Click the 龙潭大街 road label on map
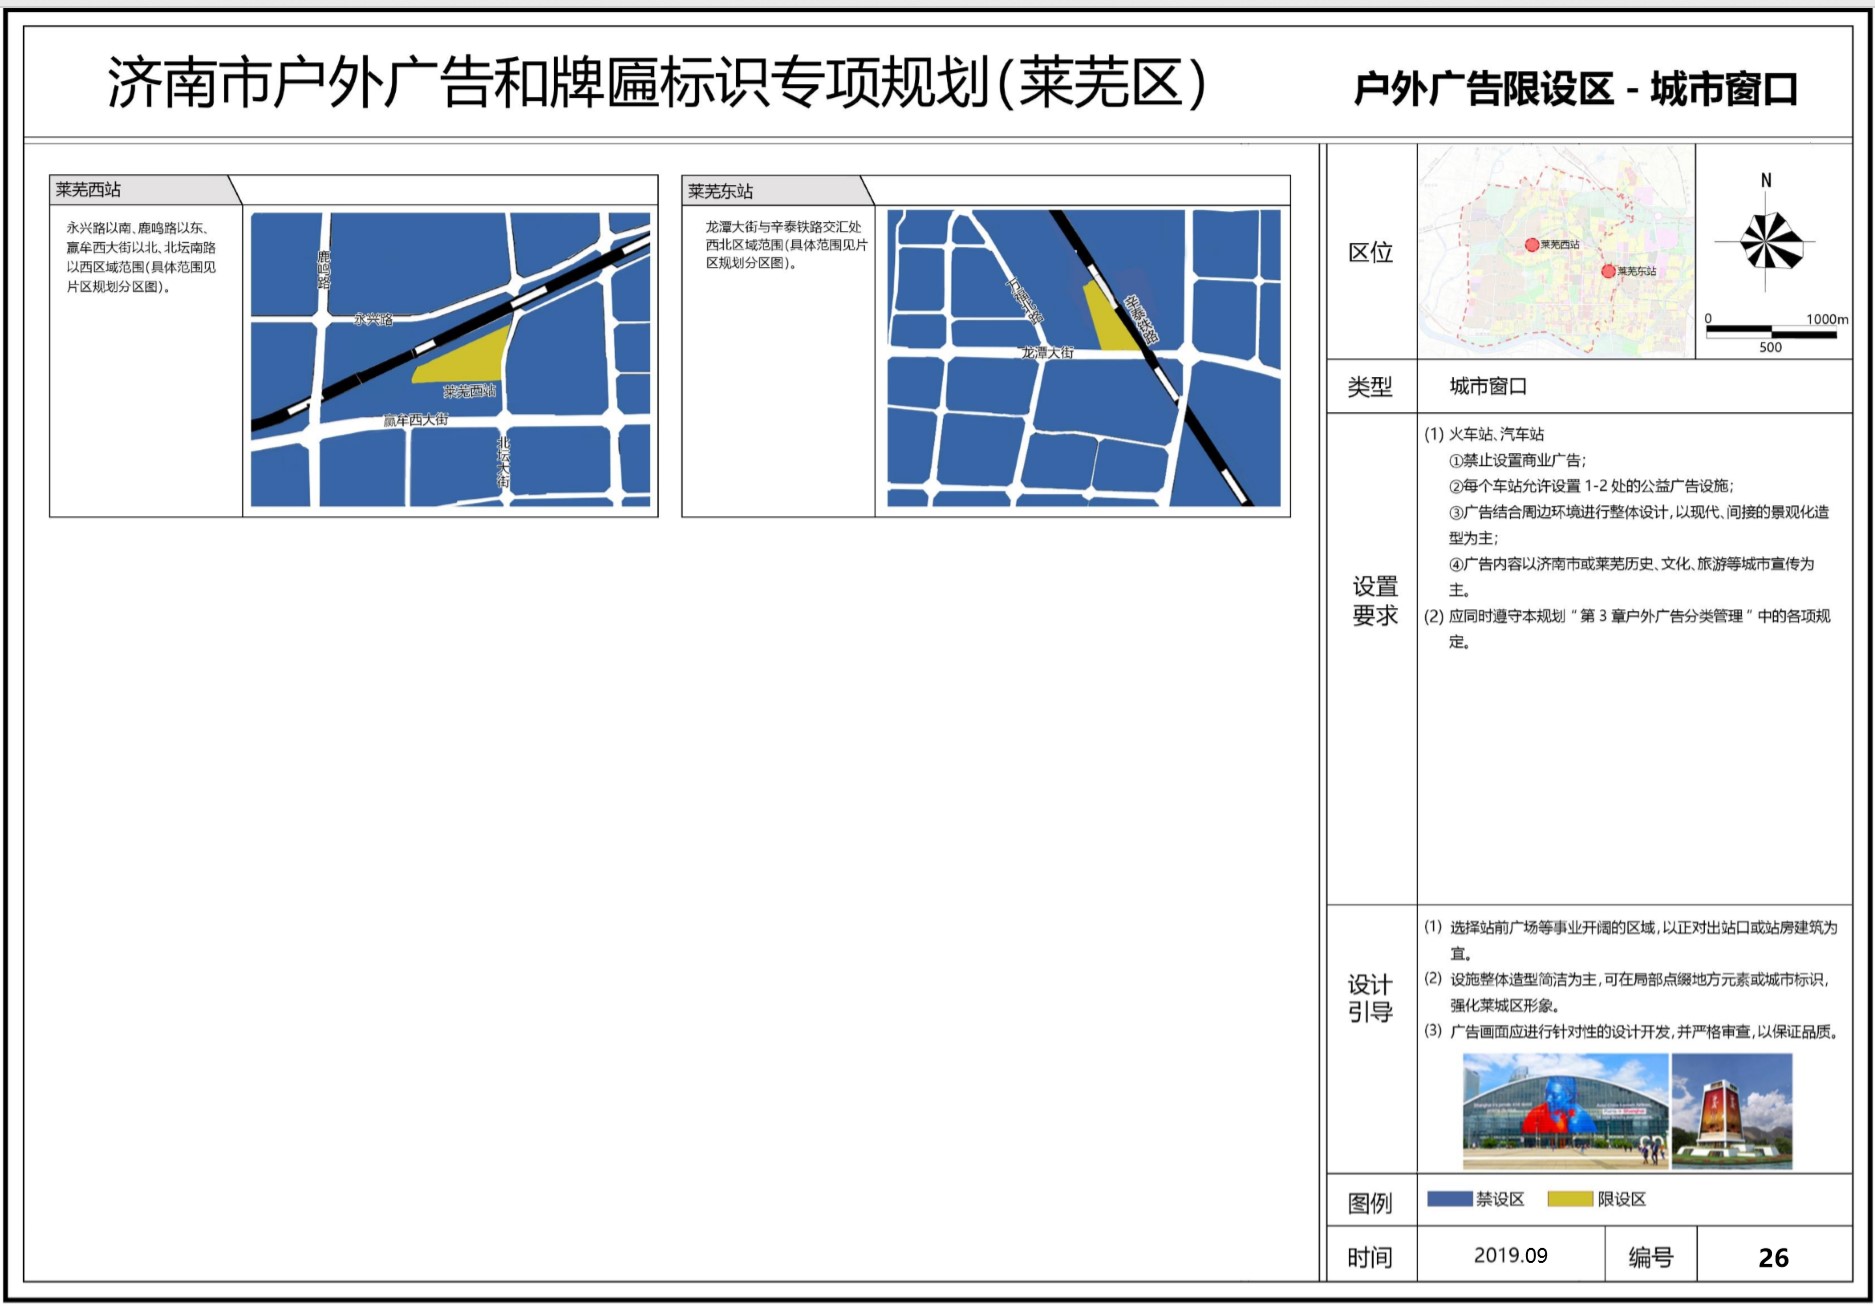 [x=1047, y=353]
